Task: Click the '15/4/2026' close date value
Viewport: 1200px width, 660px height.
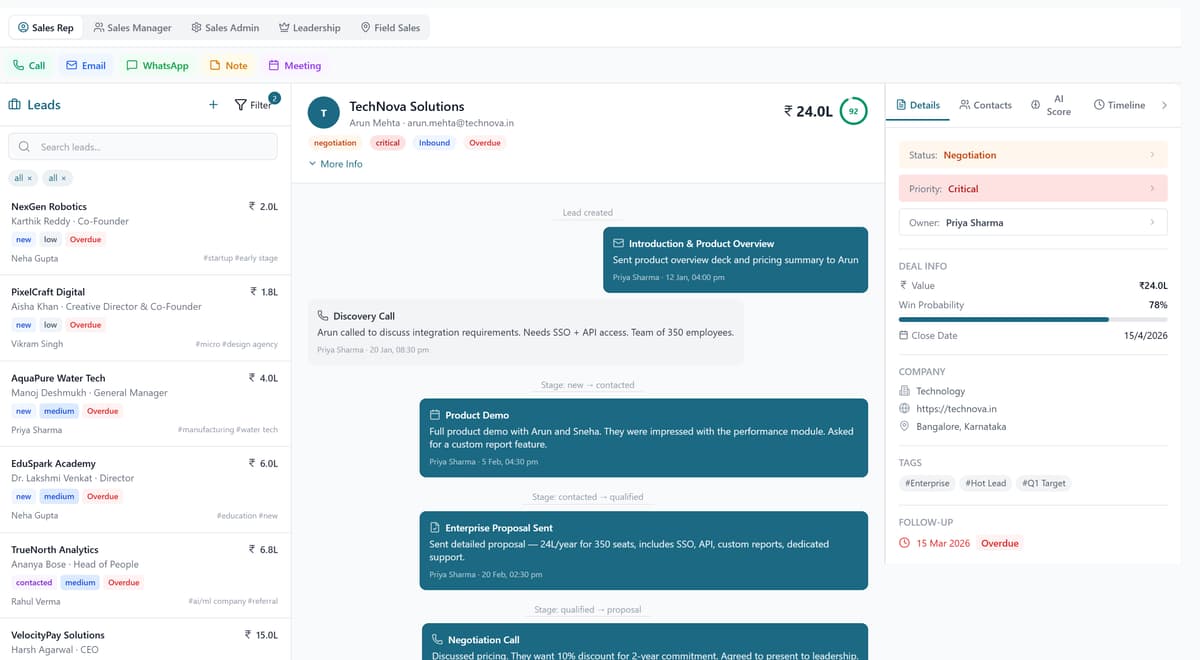Action: [1145, 335]
